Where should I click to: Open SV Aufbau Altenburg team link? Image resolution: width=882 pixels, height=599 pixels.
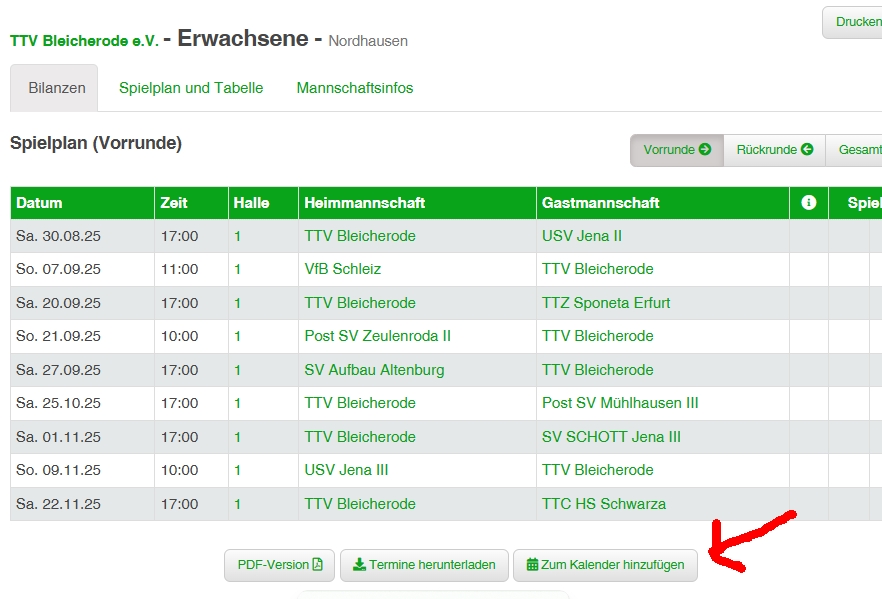pos(374,370)
